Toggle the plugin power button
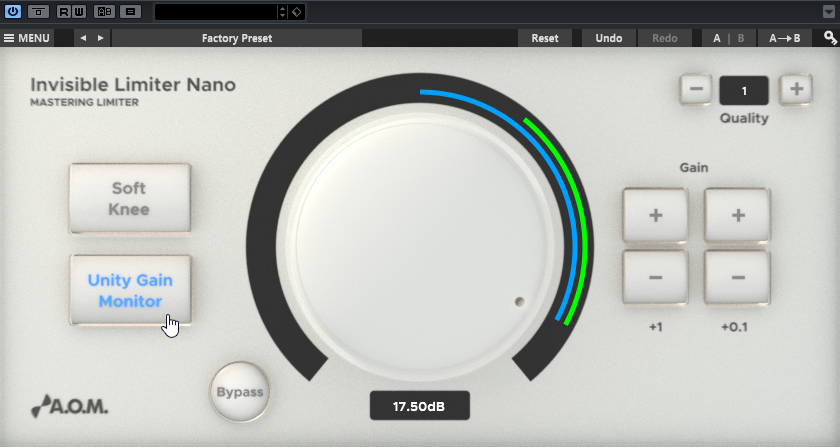The image size is (840, 447). pos(12,11)
